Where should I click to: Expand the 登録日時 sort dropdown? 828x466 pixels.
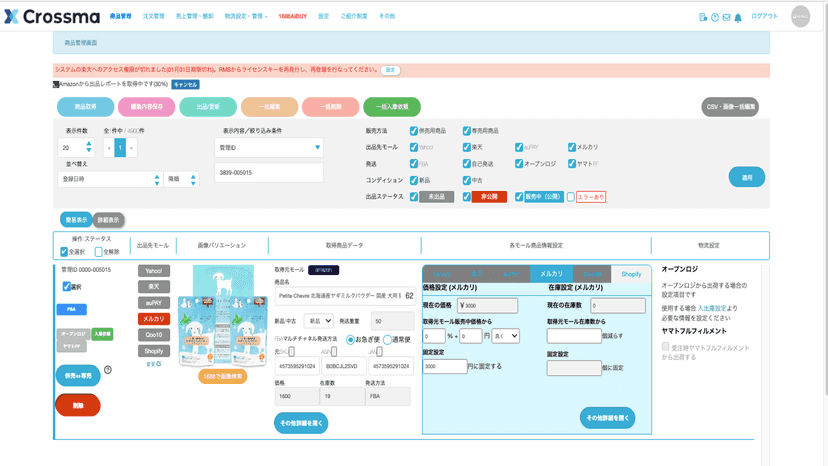pos(109,179)
